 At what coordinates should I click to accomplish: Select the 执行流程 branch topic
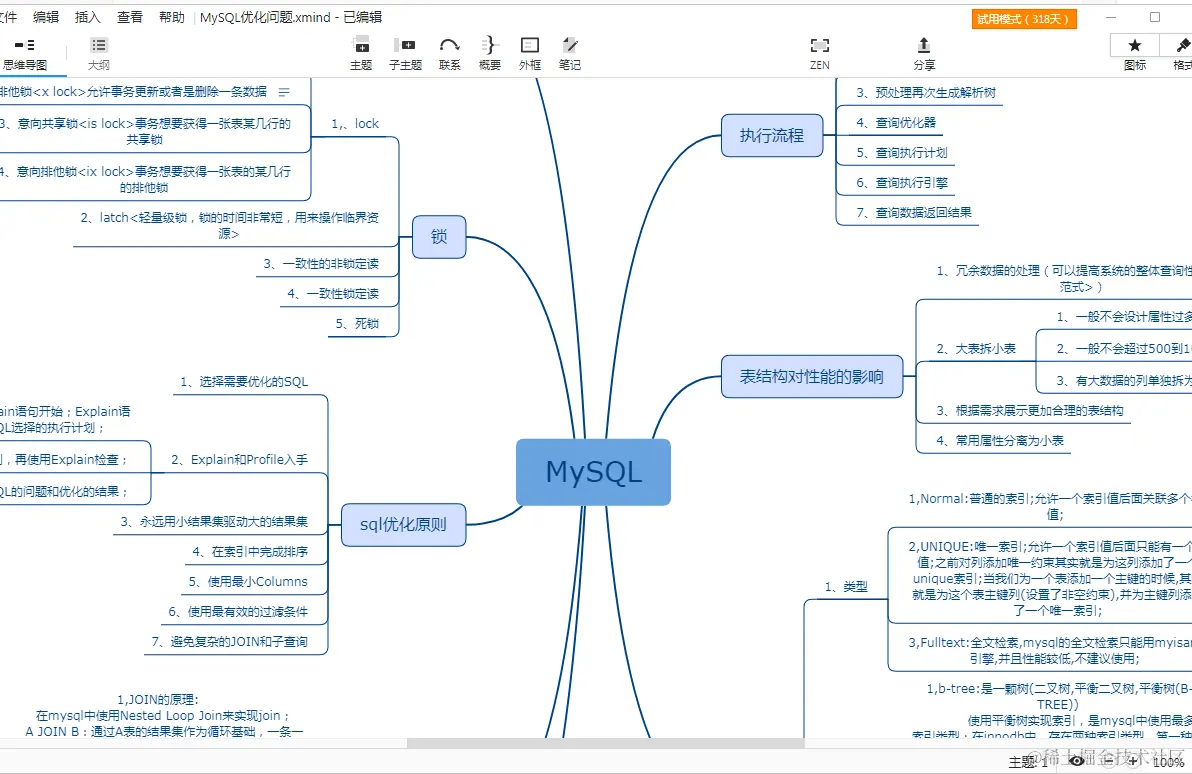[x=771, y=135]
